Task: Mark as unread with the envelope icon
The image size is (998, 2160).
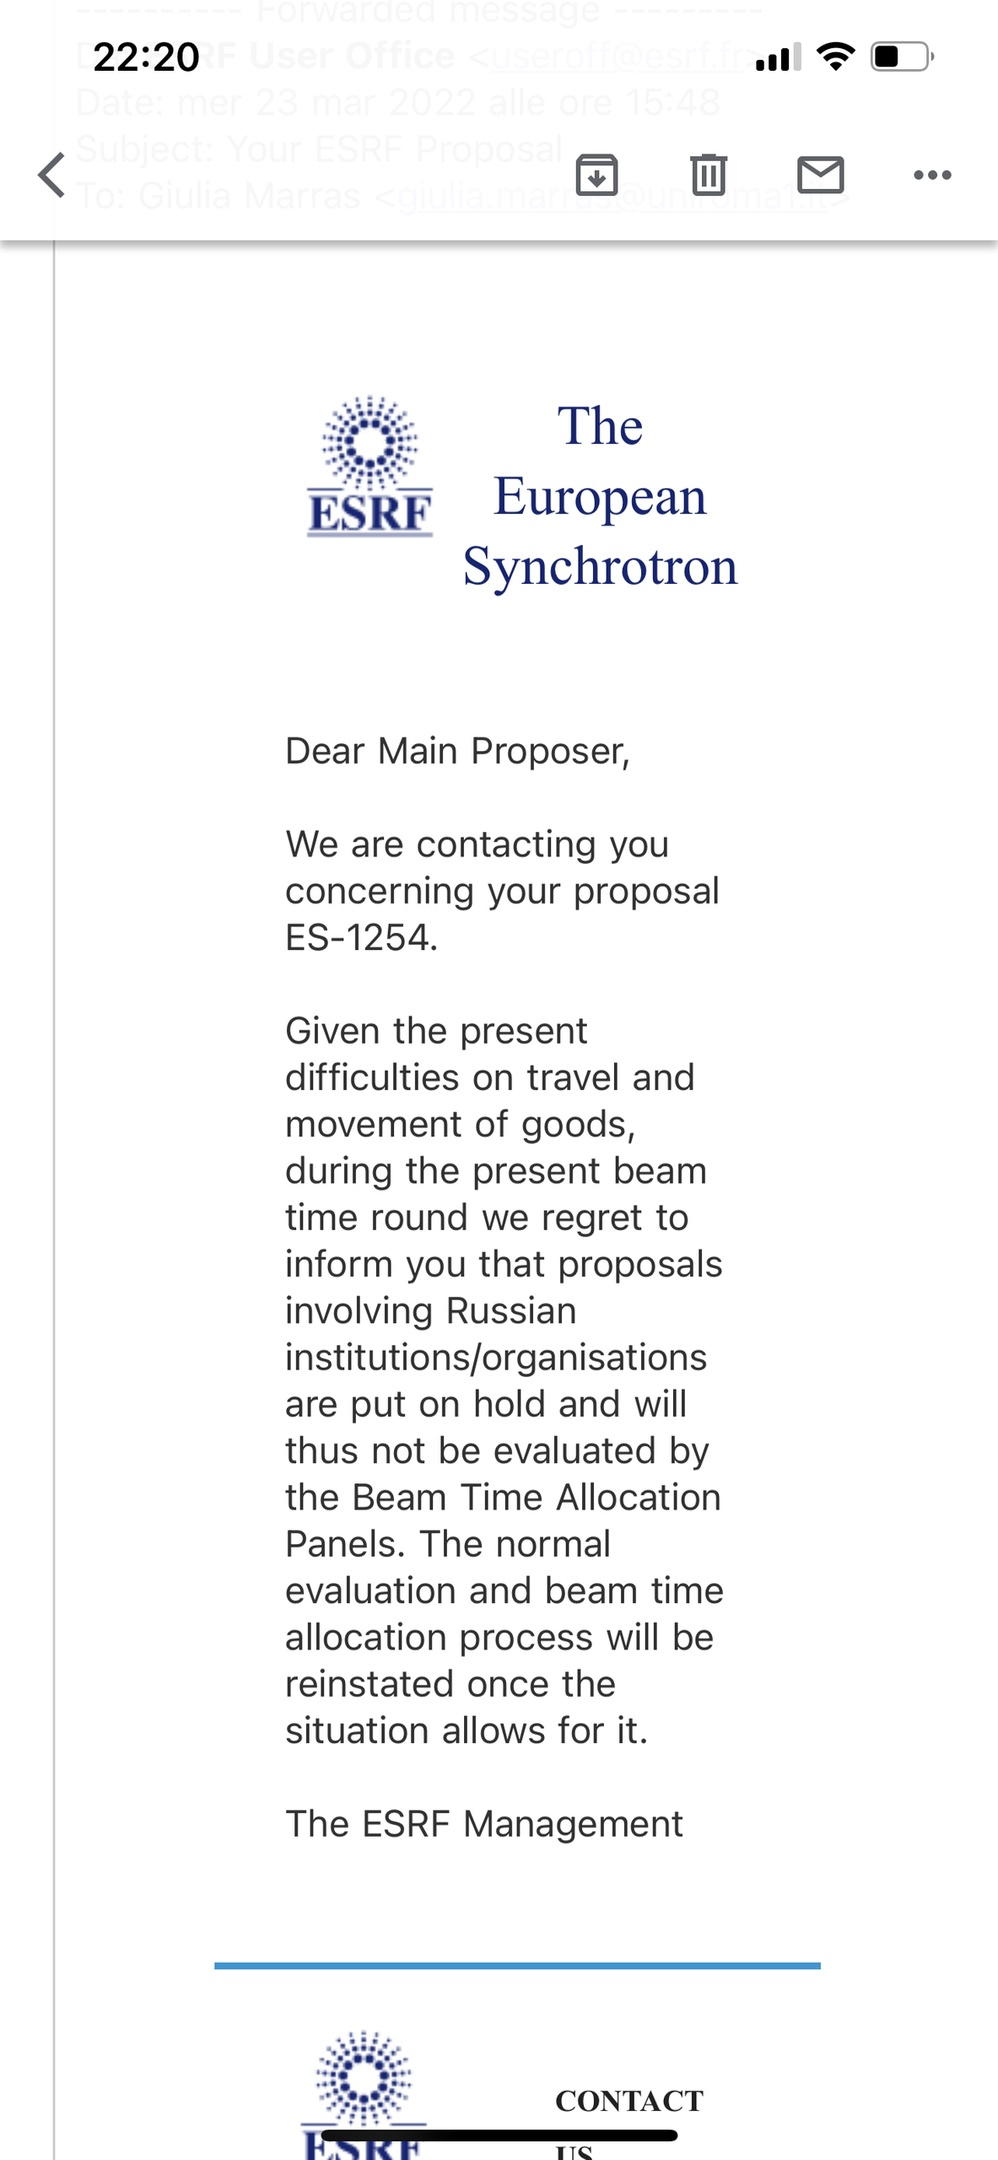Action: tap(820, 175)
